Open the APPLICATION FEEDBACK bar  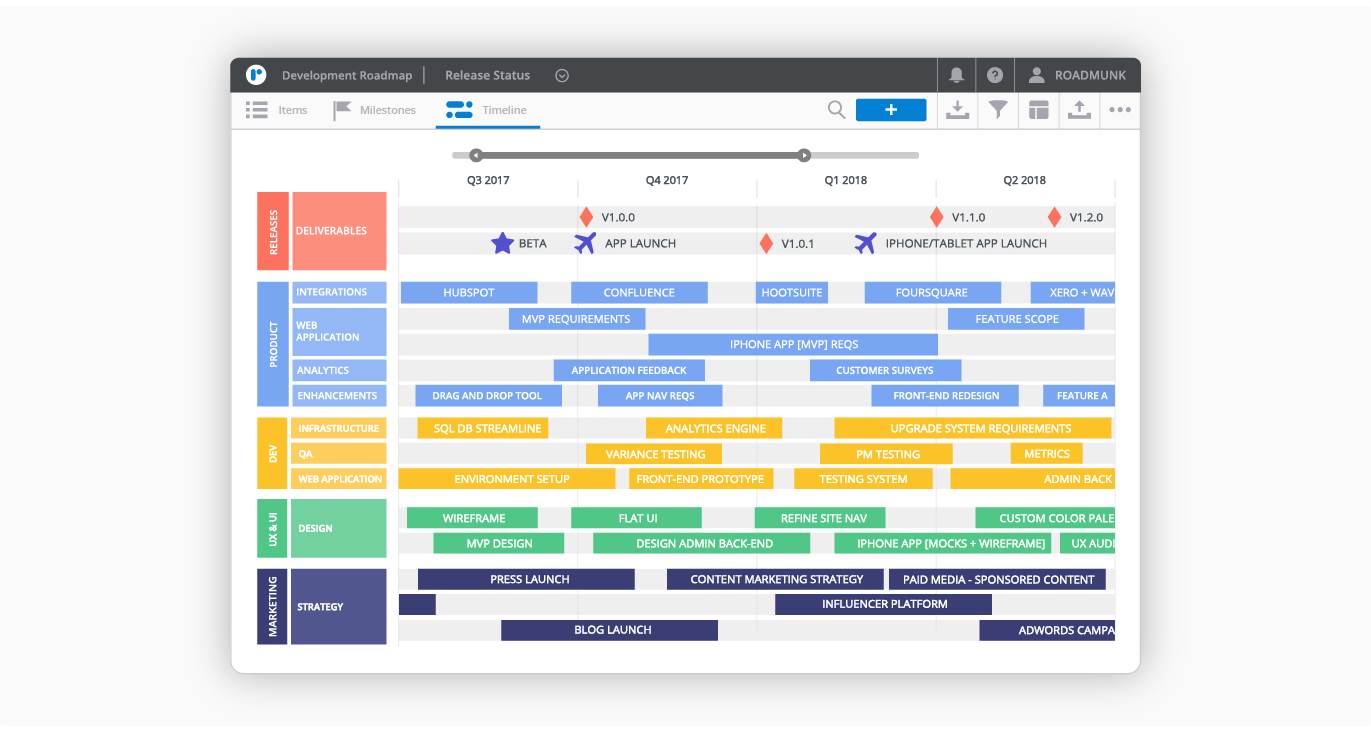point(629,370)
